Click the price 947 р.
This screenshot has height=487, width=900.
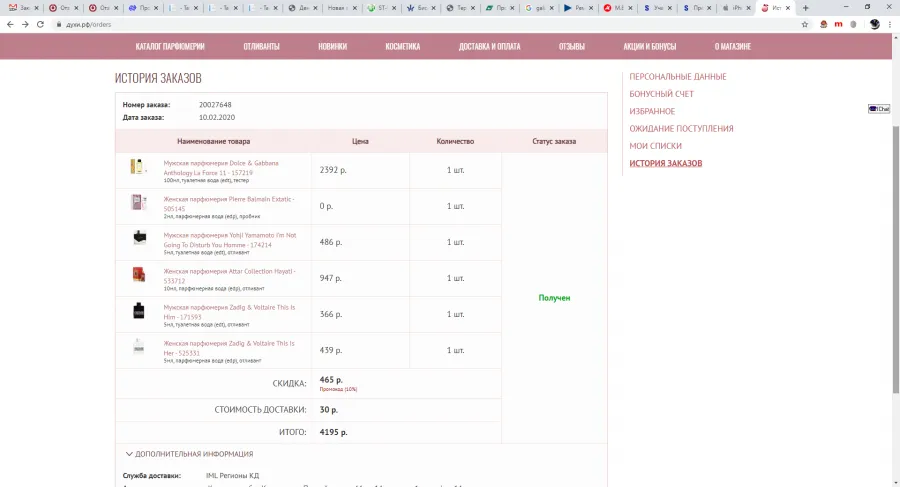[331, 278]
